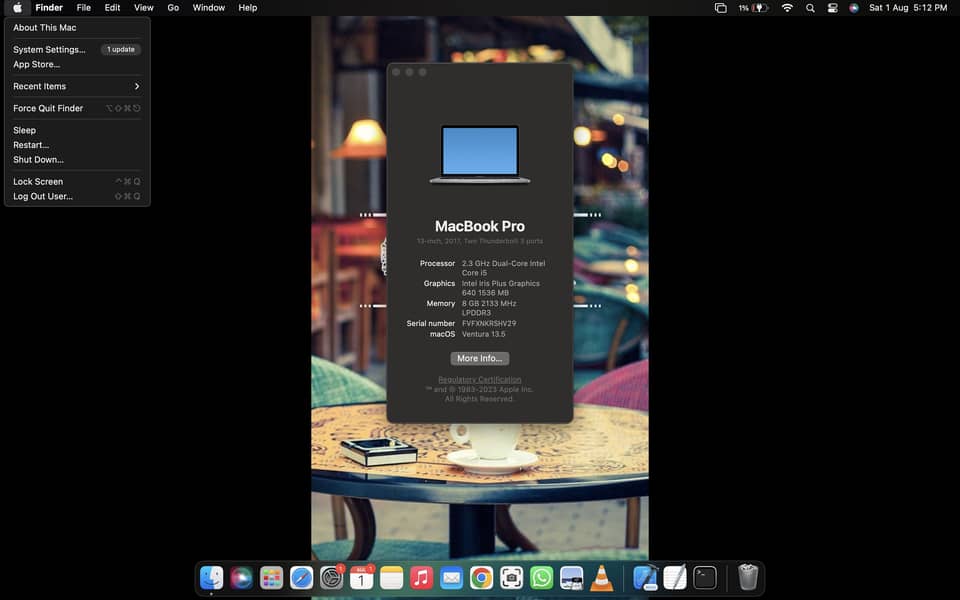The width and height of the screenshot is (960, 600).
Task: Launch VLC media player from the dock
Action: pos(601,577)
